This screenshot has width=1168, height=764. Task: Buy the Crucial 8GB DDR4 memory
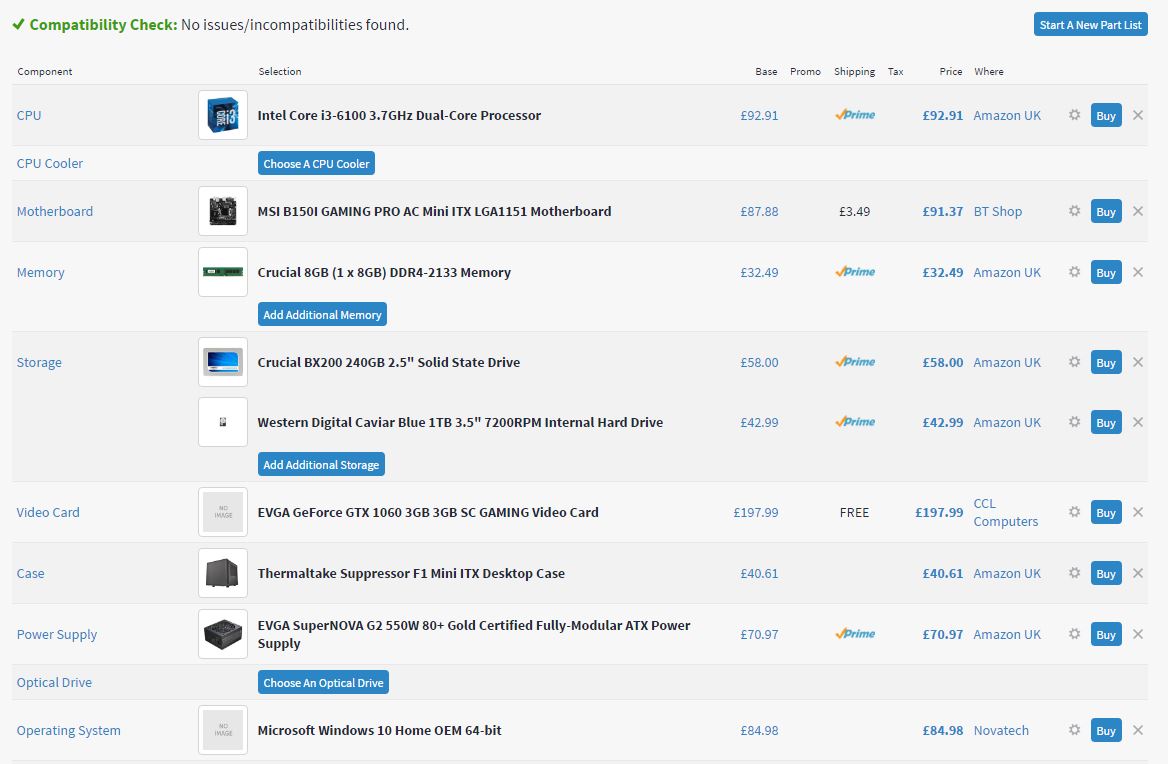click(x=1105, y=272)
